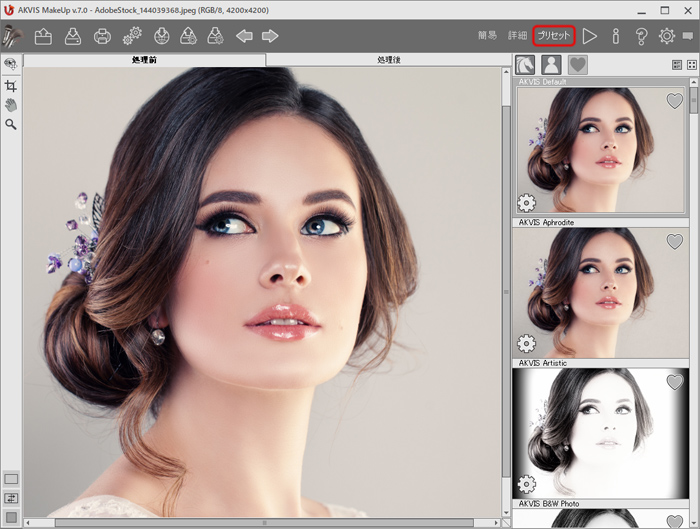The height and width of the screenshot is (529, 700).
Task: Click image view scroll right arrow
Action: 496,522
